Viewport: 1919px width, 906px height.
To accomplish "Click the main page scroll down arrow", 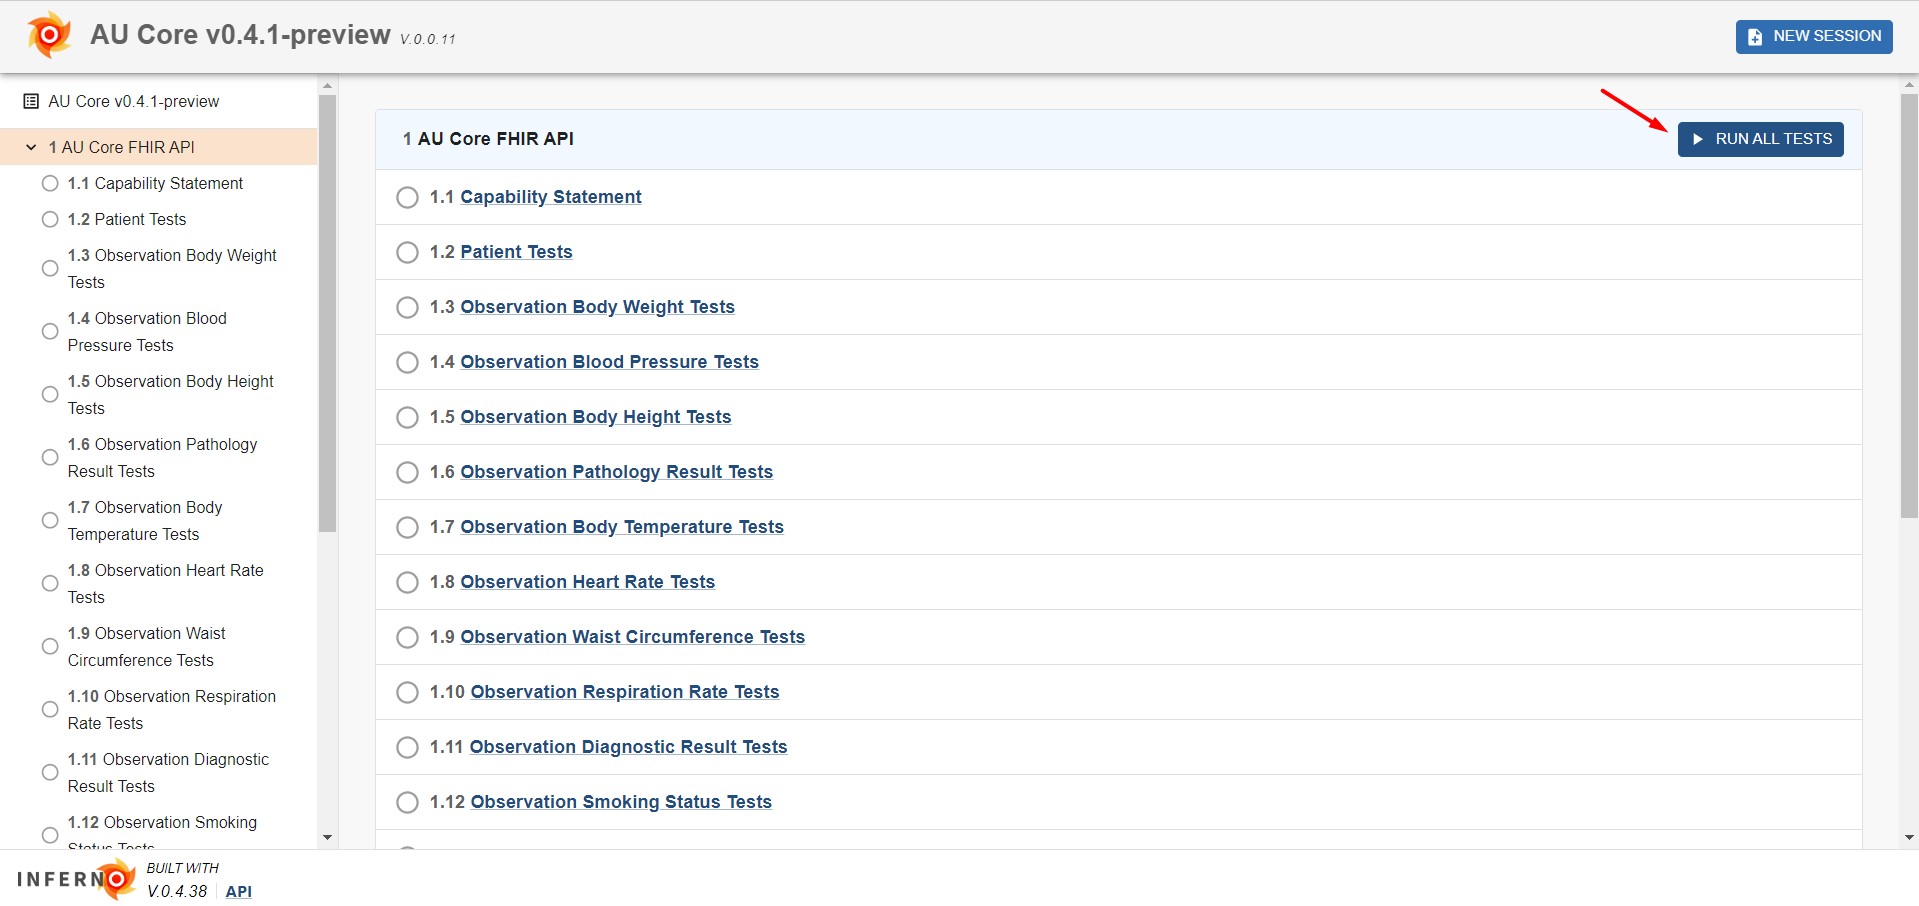I will [1909, 838].
